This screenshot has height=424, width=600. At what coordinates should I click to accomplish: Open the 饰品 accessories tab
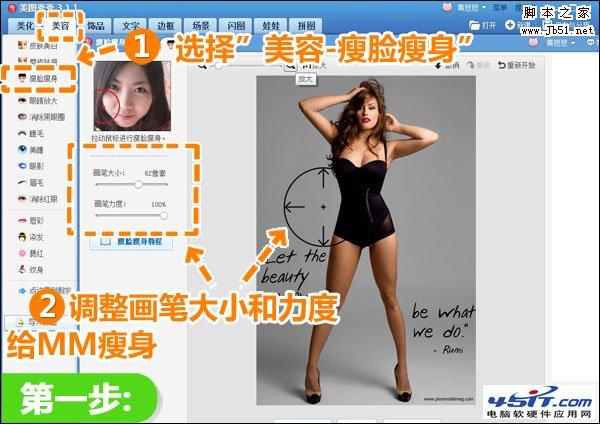tap(96, 26)
